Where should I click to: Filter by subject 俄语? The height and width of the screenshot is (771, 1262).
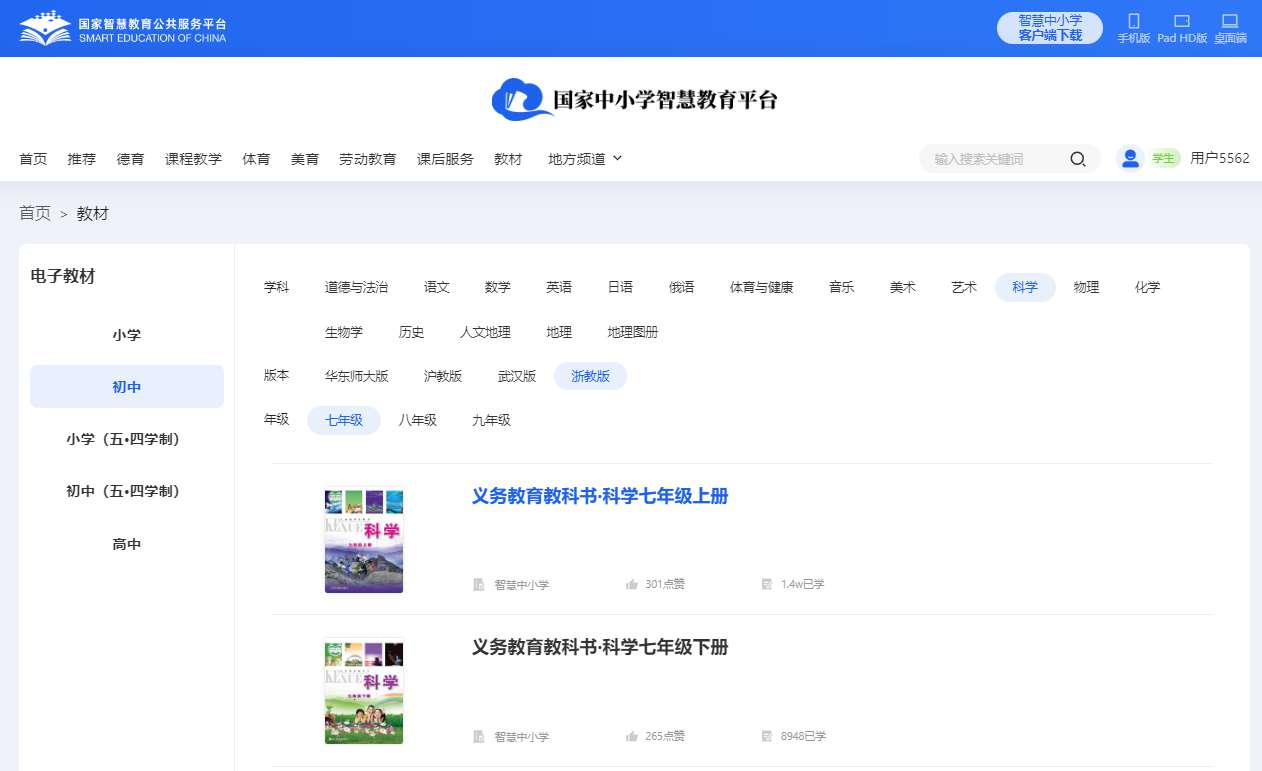pos(682,287)
